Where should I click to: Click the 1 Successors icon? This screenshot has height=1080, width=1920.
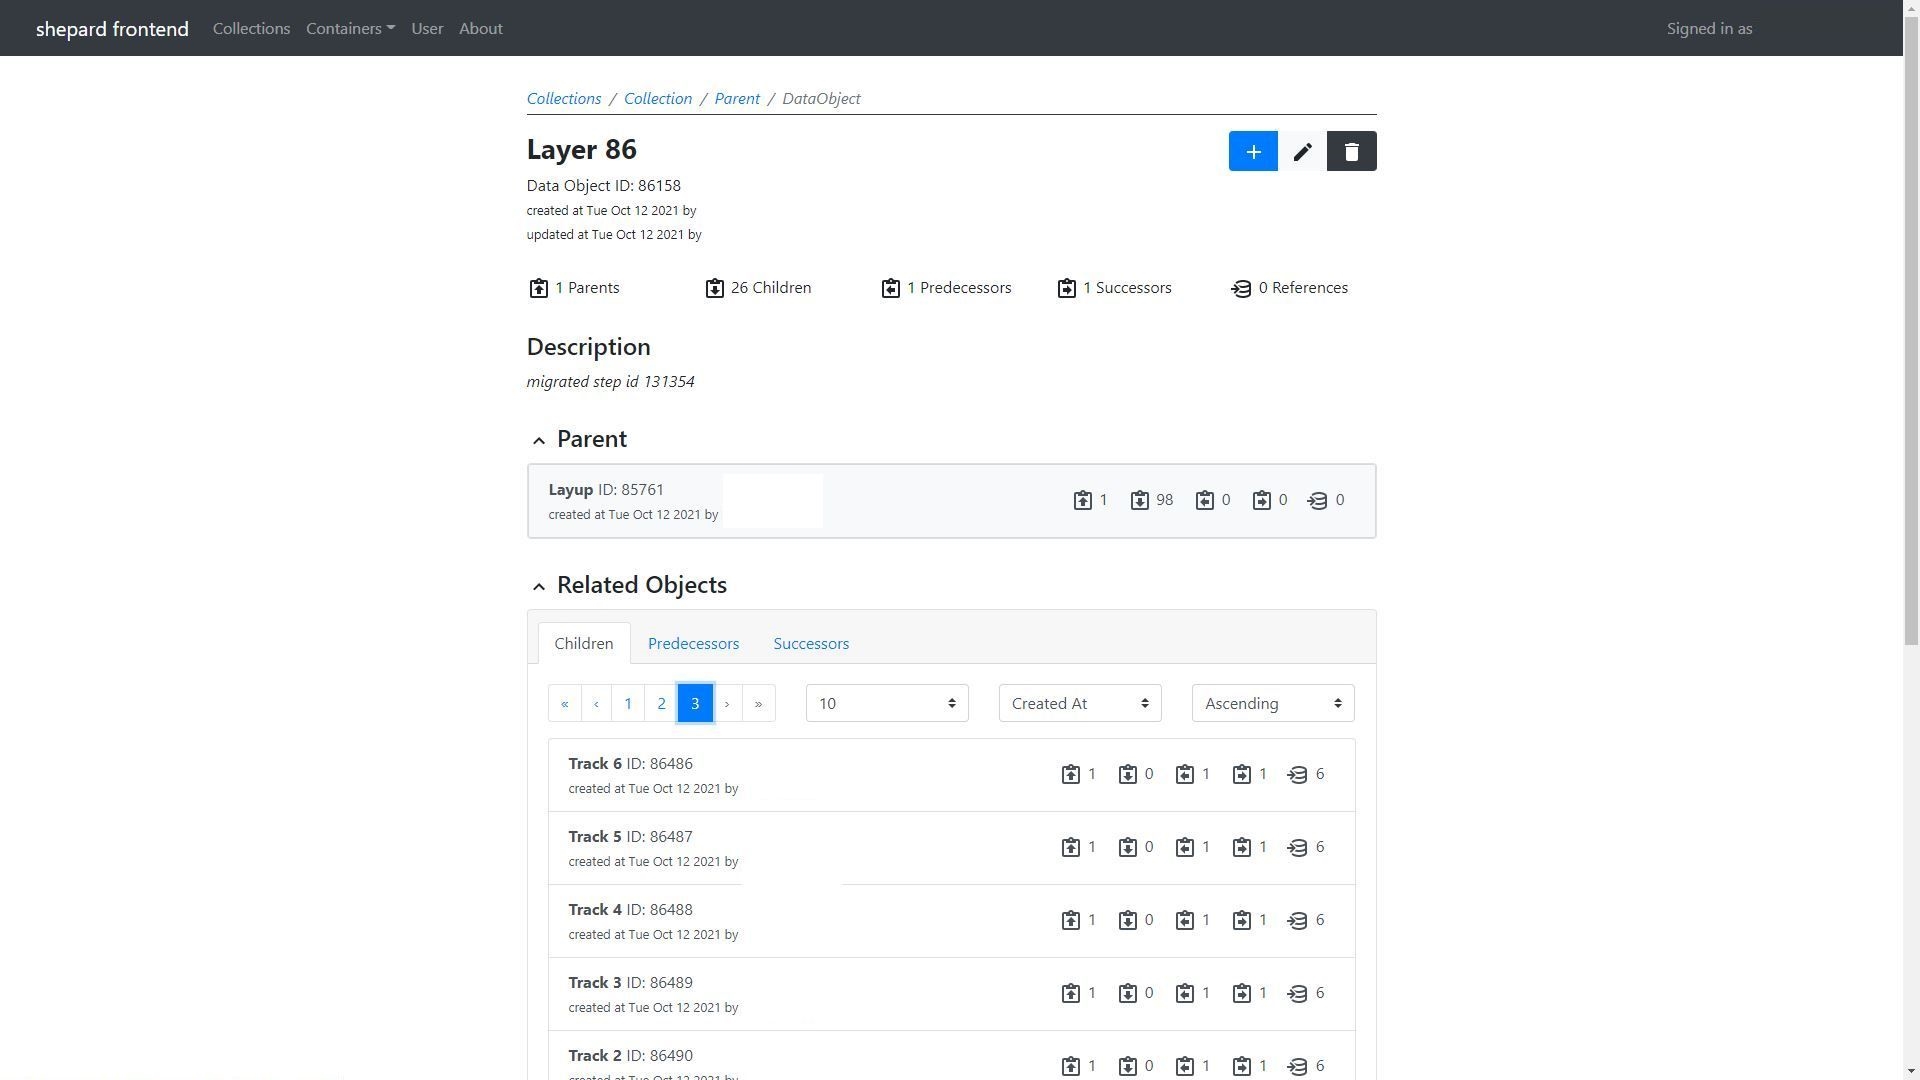(x=1066, y=288)
